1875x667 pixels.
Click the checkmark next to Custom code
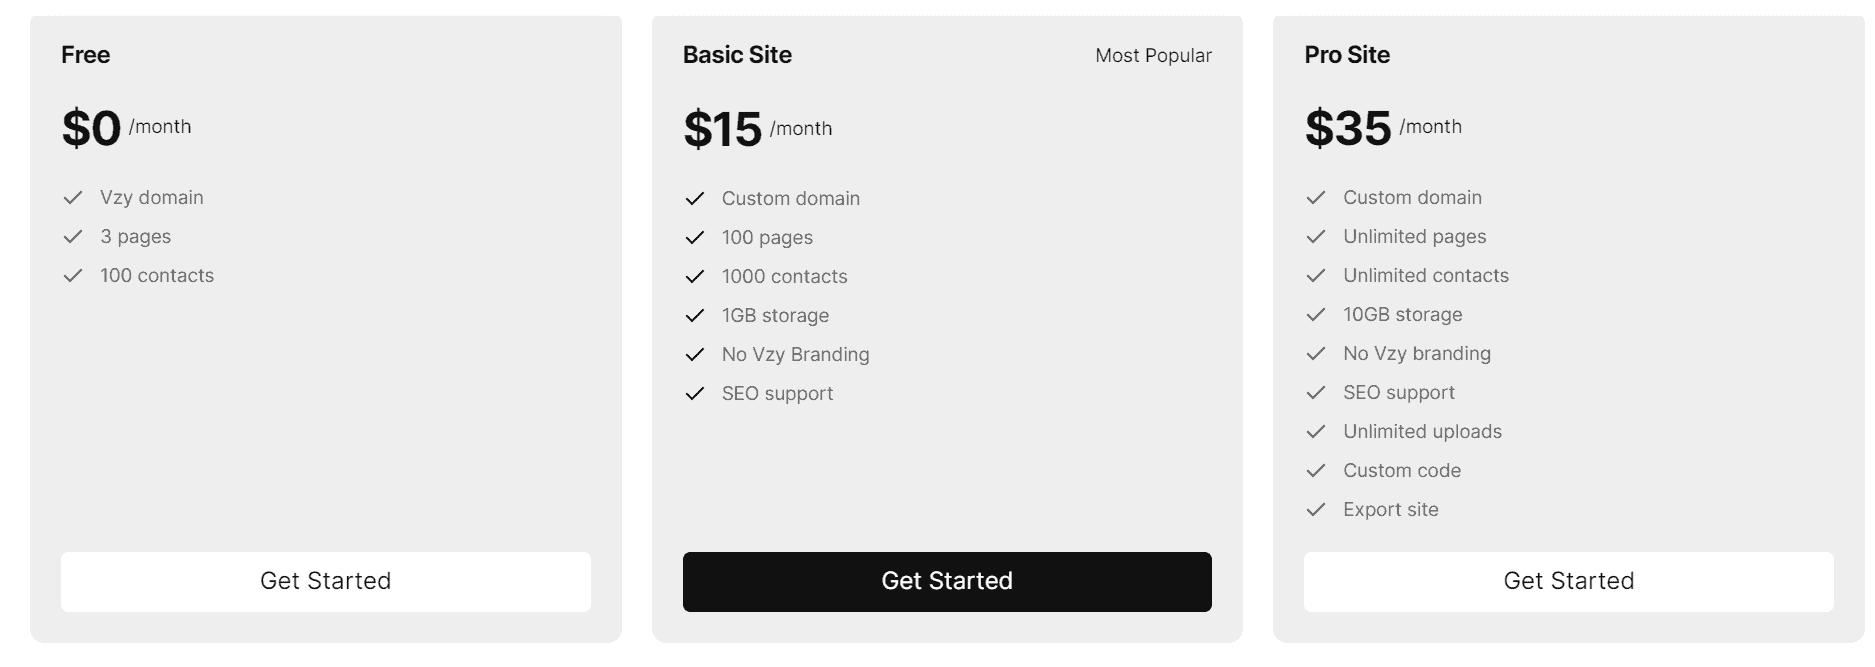(1316, 470)
